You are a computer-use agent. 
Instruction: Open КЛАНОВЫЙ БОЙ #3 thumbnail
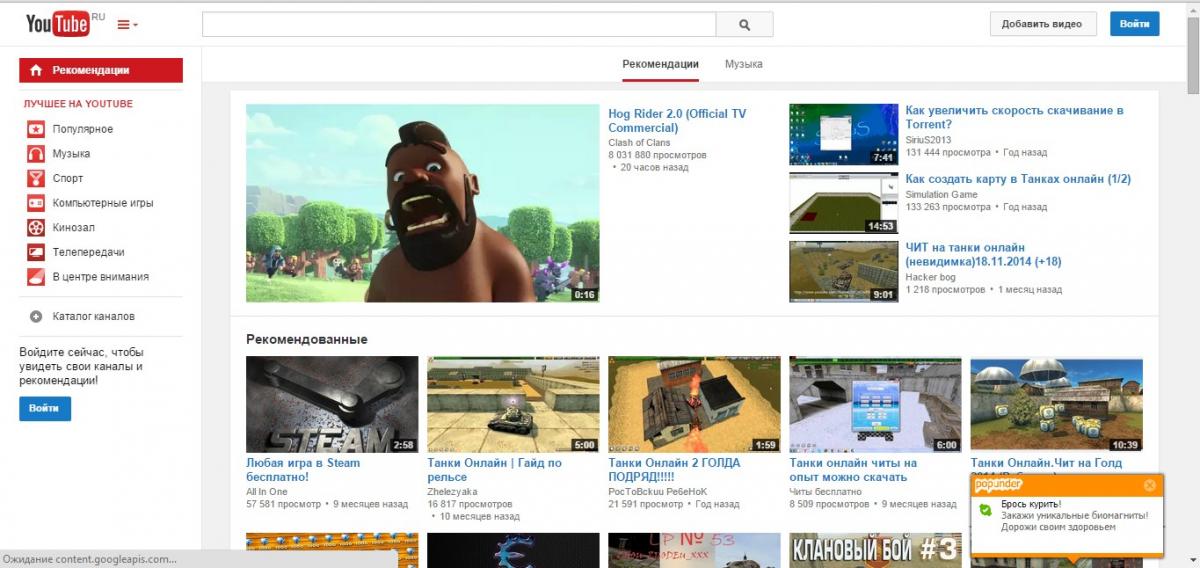click(875, 550)
